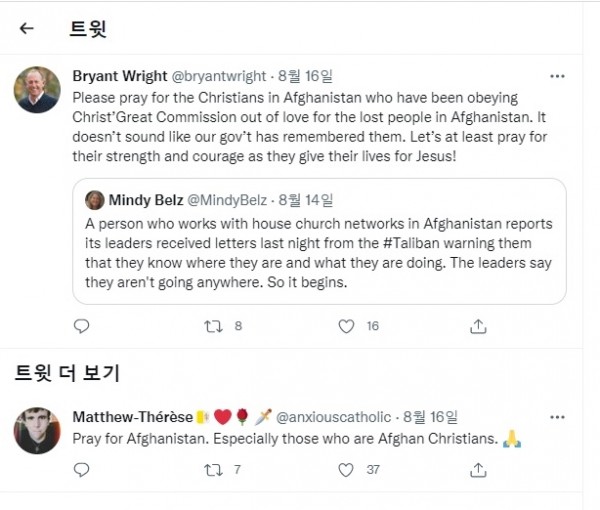The width and height of the screenshot is (600, 510).
Task: Open more options on Bryant Wright's tweet
Action: [558, 76]
